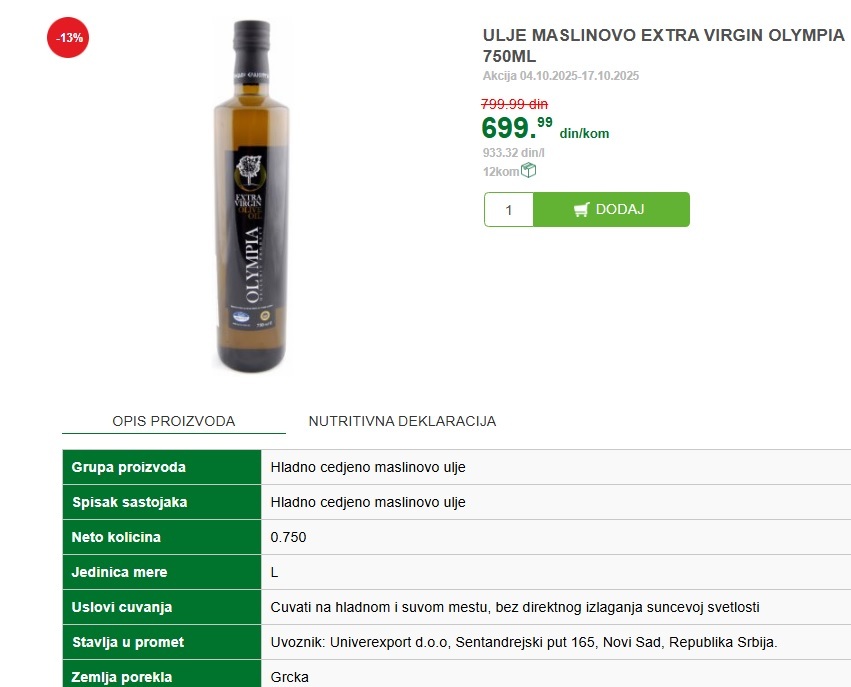The image size is (851, 687).
Task: Click the quantity input field showing 1
Action: (509, 209)
